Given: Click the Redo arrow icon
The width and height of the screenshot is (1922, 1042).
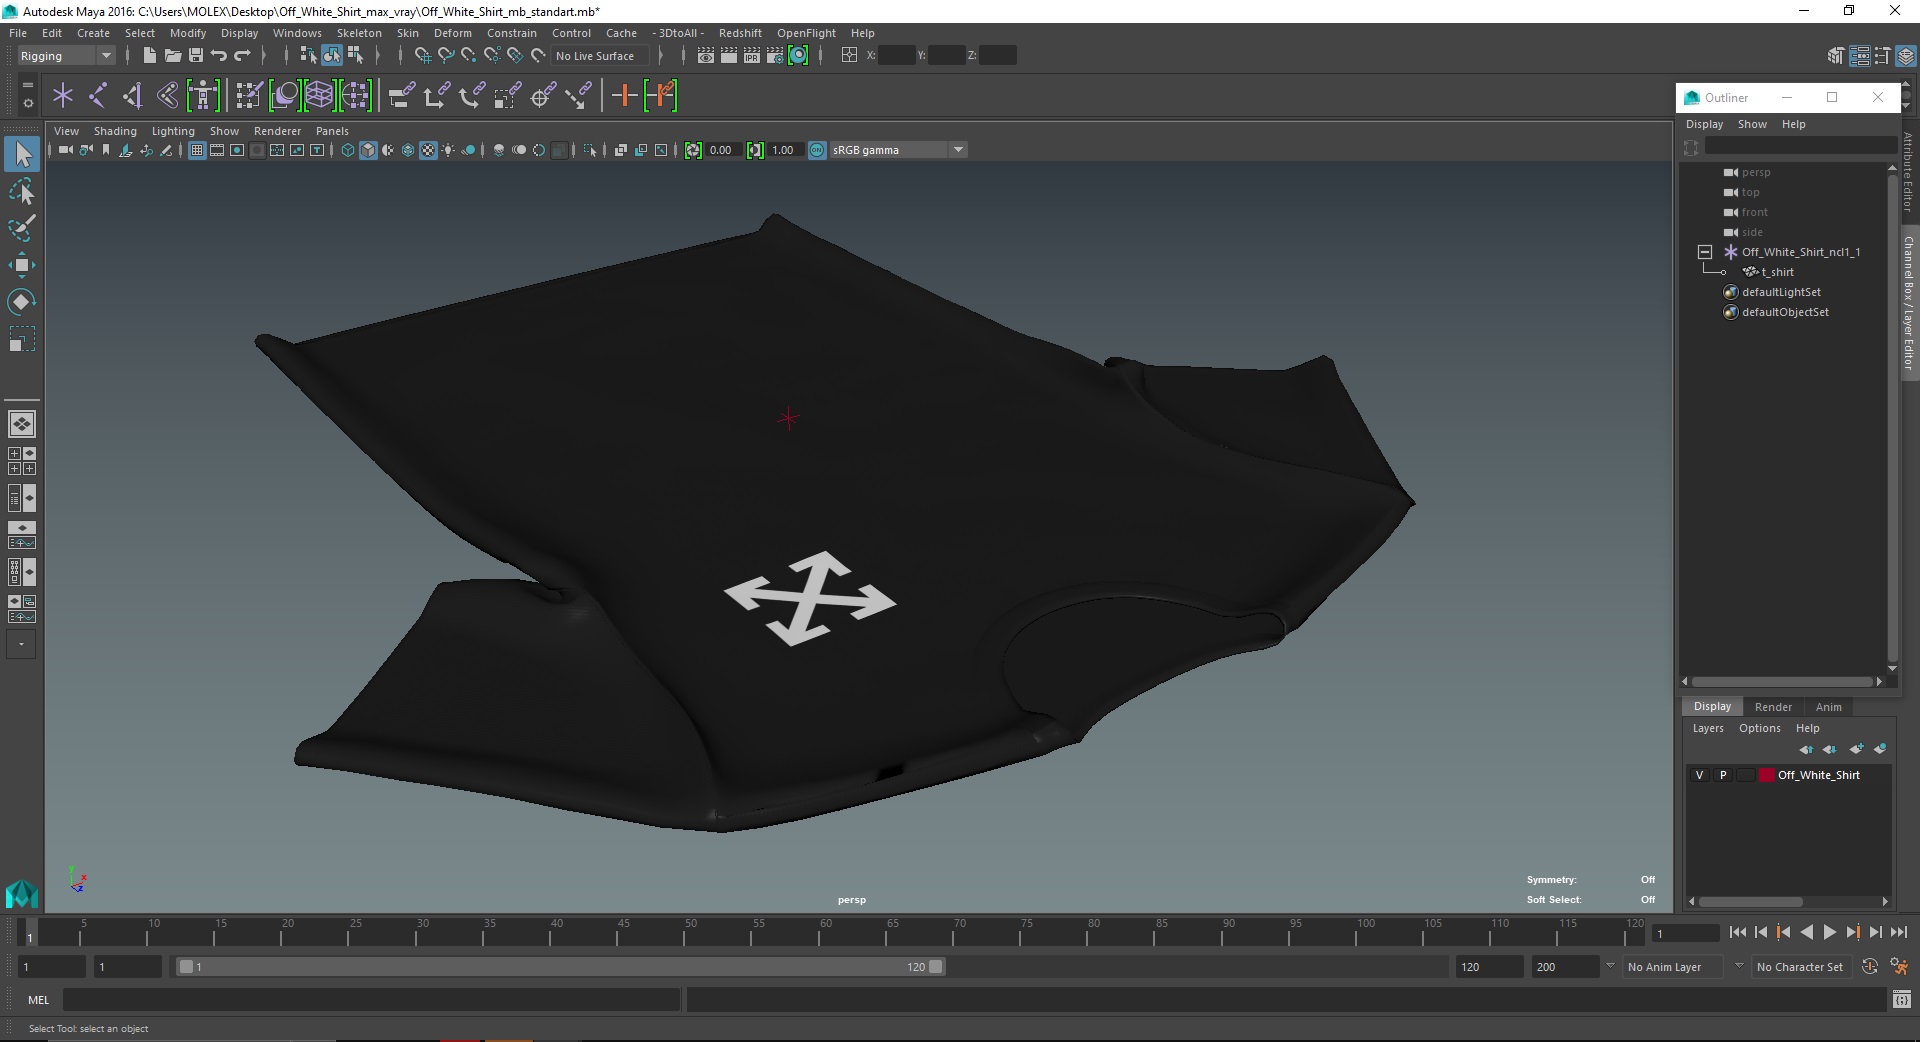Looking at the screenshot, I should click(x=242, y=56).
